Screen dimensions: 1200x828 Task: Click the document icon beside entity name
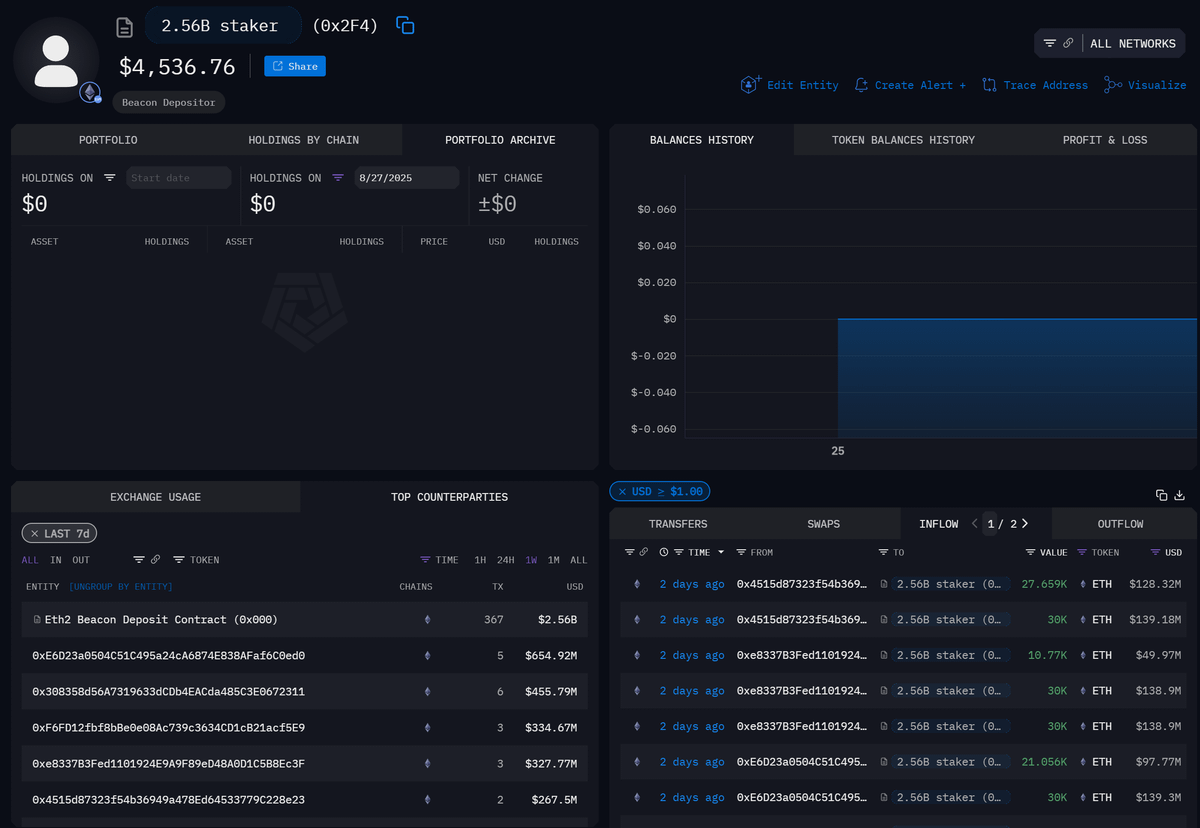(125, 27)
